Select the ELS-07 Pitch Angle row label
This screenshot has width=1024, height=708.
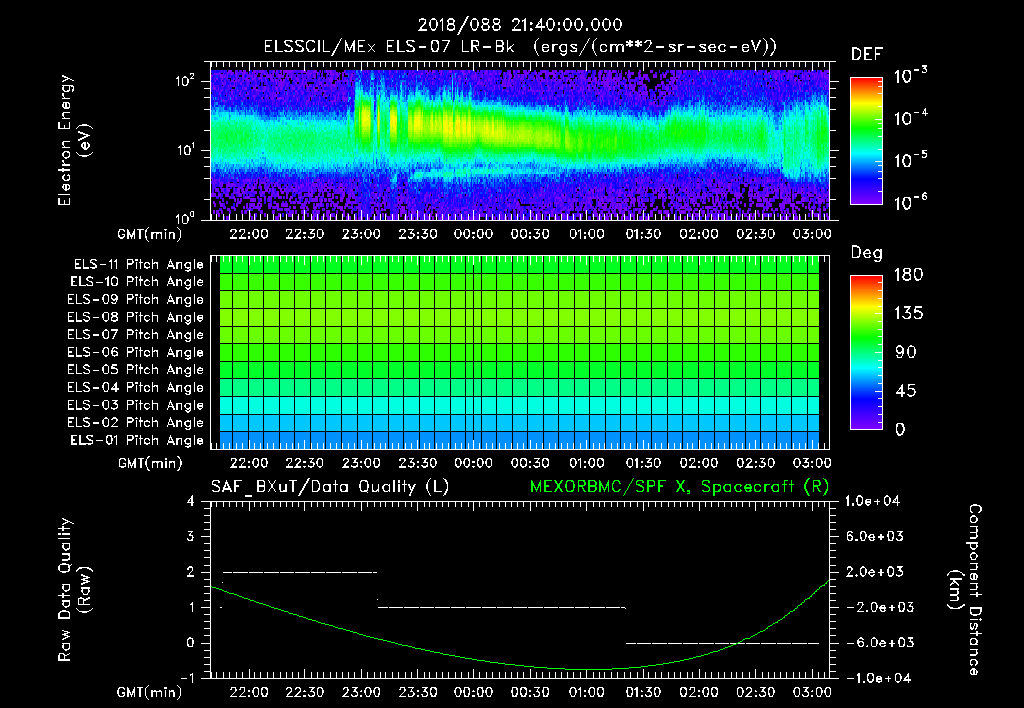(x=136, y=335)
